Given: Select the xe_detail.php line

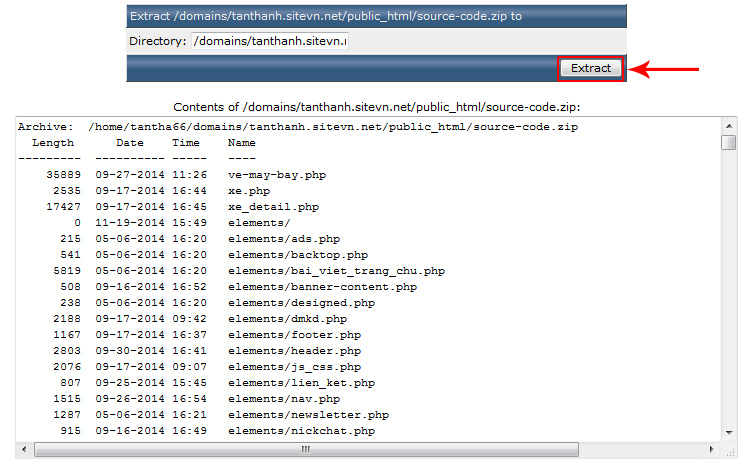Looking at the screenshot, I should pos(273,207).
